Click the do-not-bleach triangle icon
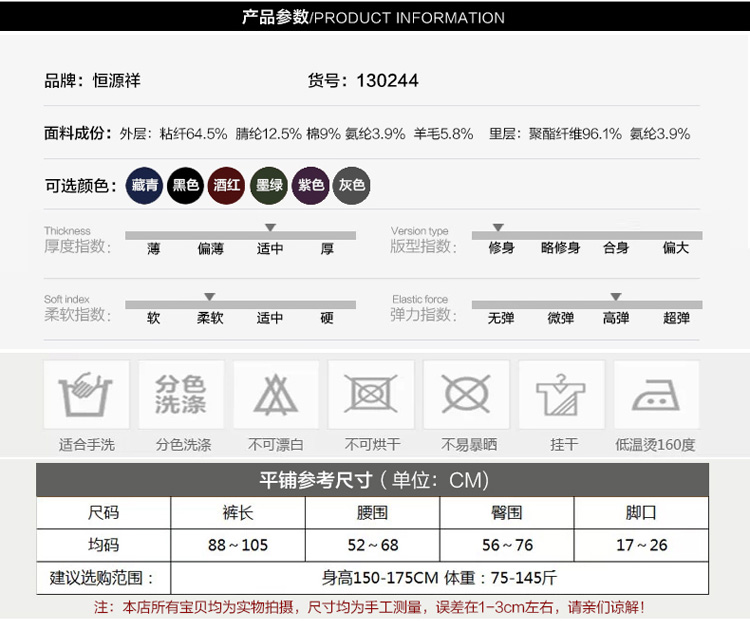This screenshot has height=621, width=750. (276, 394)
